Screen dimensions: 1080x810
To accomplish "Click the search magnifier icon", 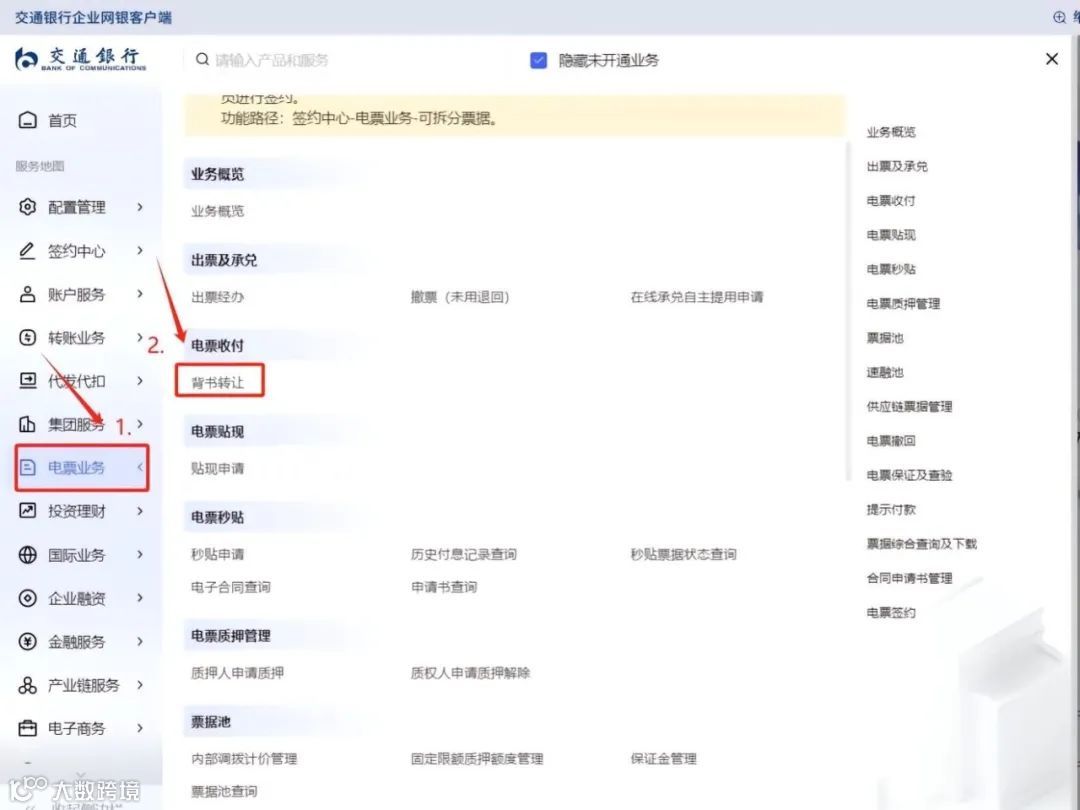I will [202, 59].
